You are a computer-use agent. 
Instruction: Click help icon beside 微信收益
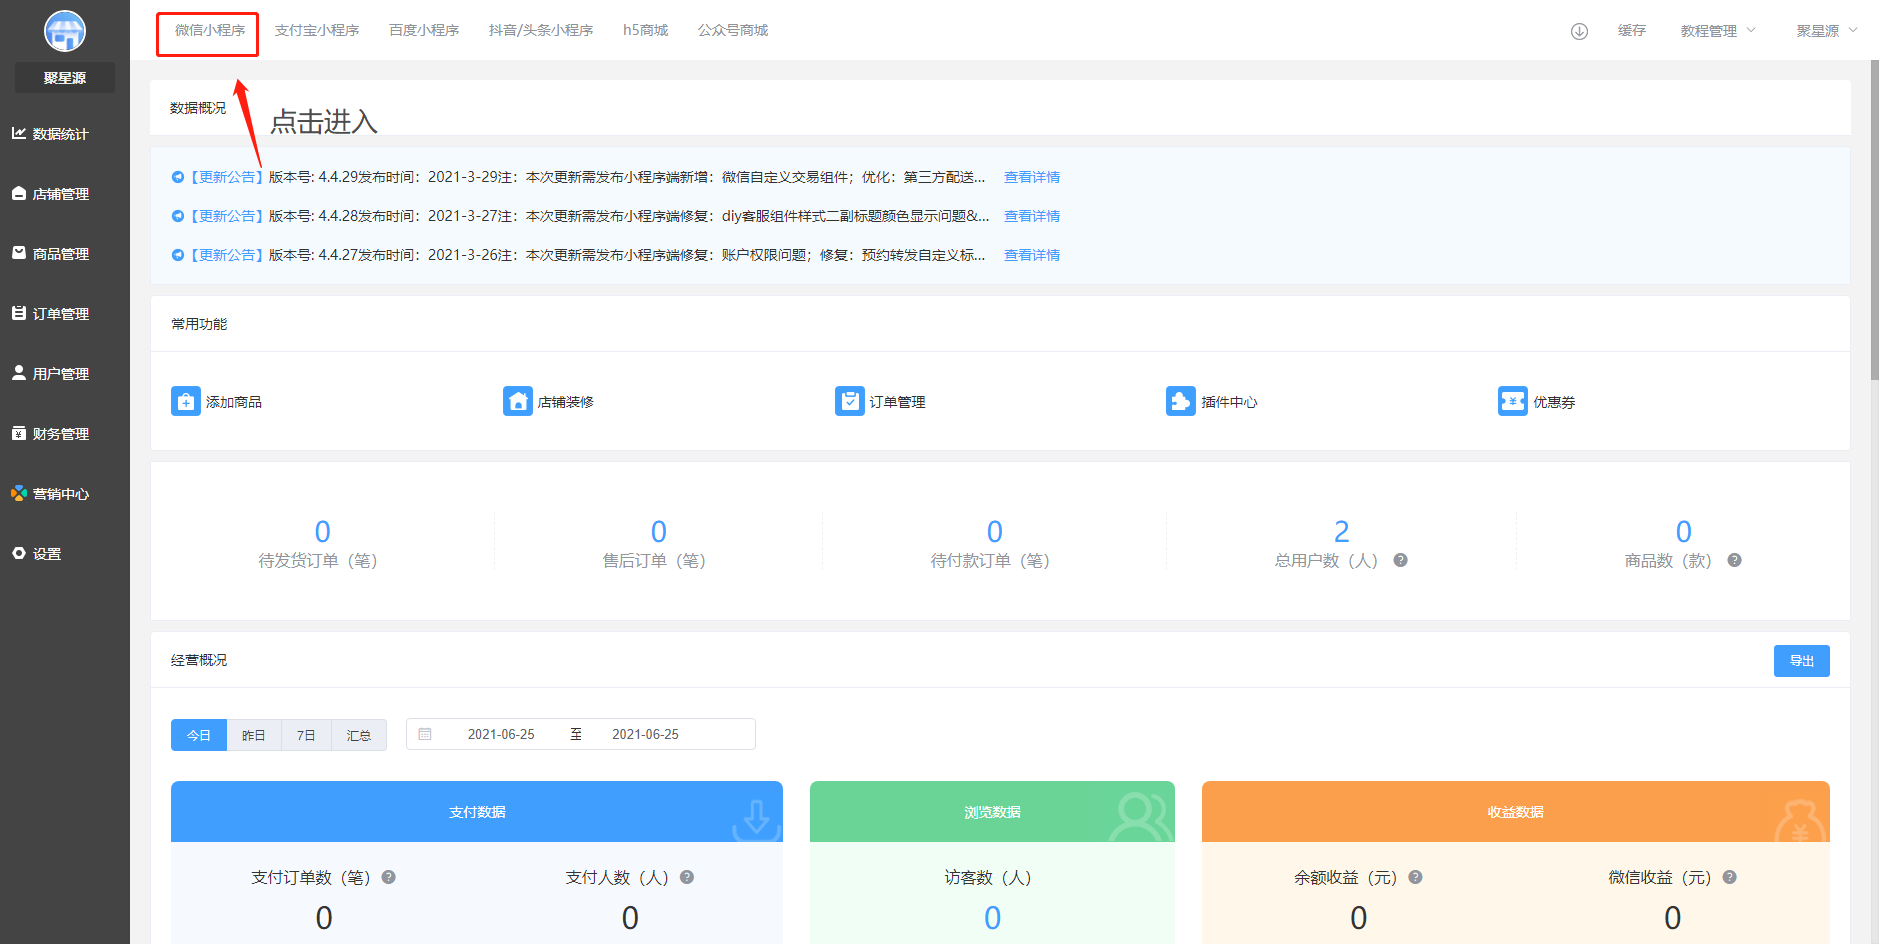coord(1730,877)
